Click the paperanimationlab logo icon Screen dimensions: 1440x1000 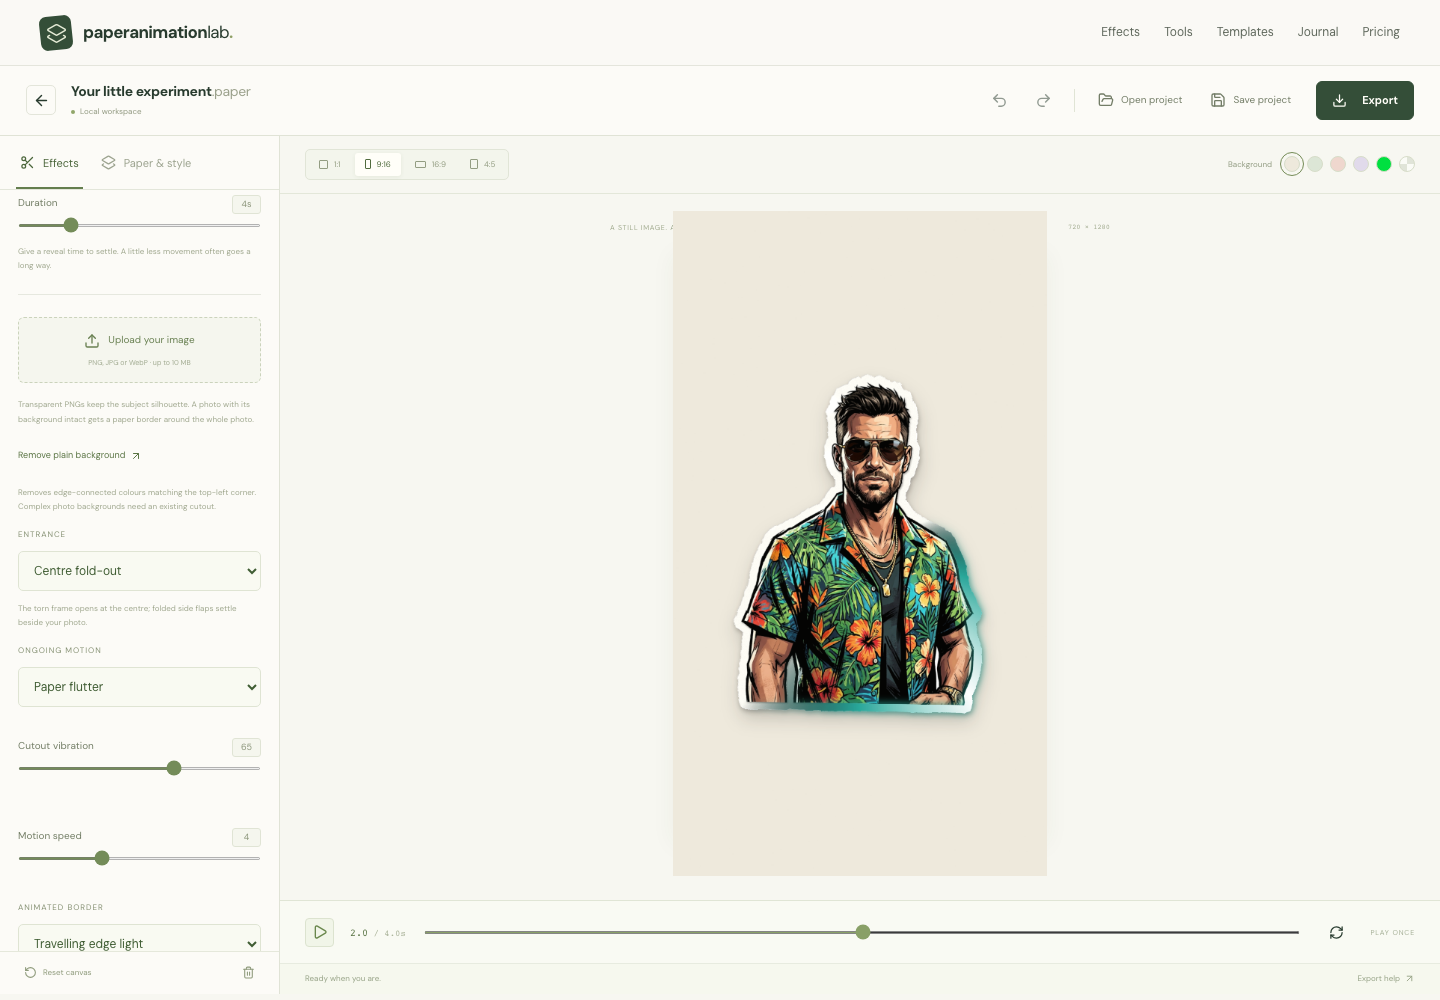click(56, 33)
